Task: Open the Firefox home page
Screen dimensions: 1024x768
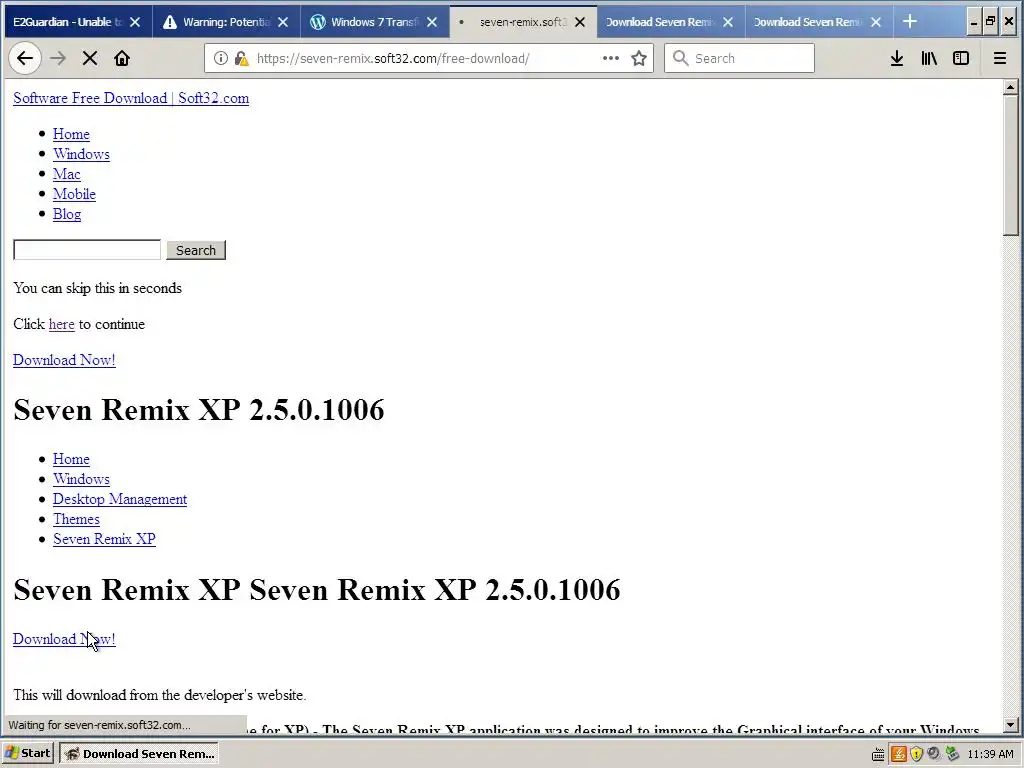Action: click(x=121, y=58)
